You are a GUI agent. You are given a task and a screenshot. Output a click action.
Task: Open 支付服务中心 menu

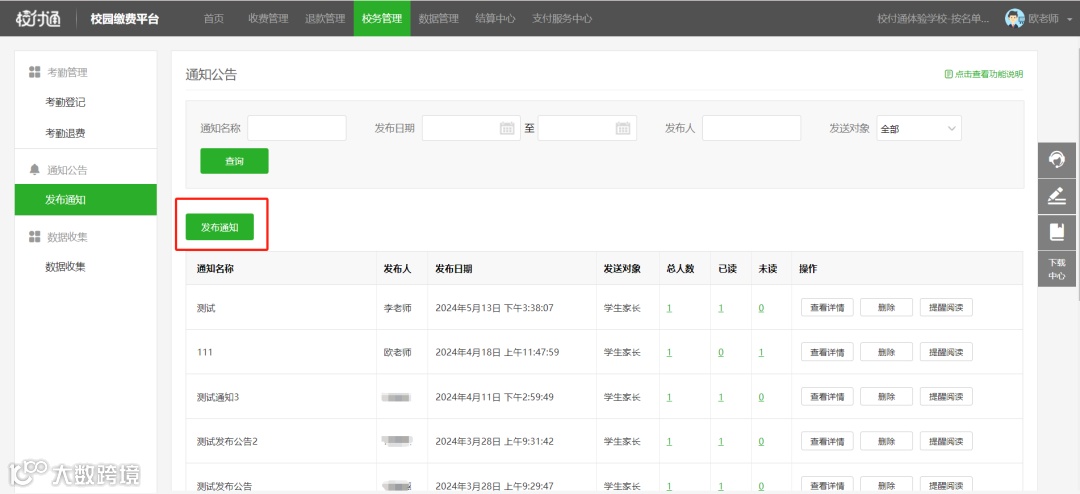pos(561,19)
